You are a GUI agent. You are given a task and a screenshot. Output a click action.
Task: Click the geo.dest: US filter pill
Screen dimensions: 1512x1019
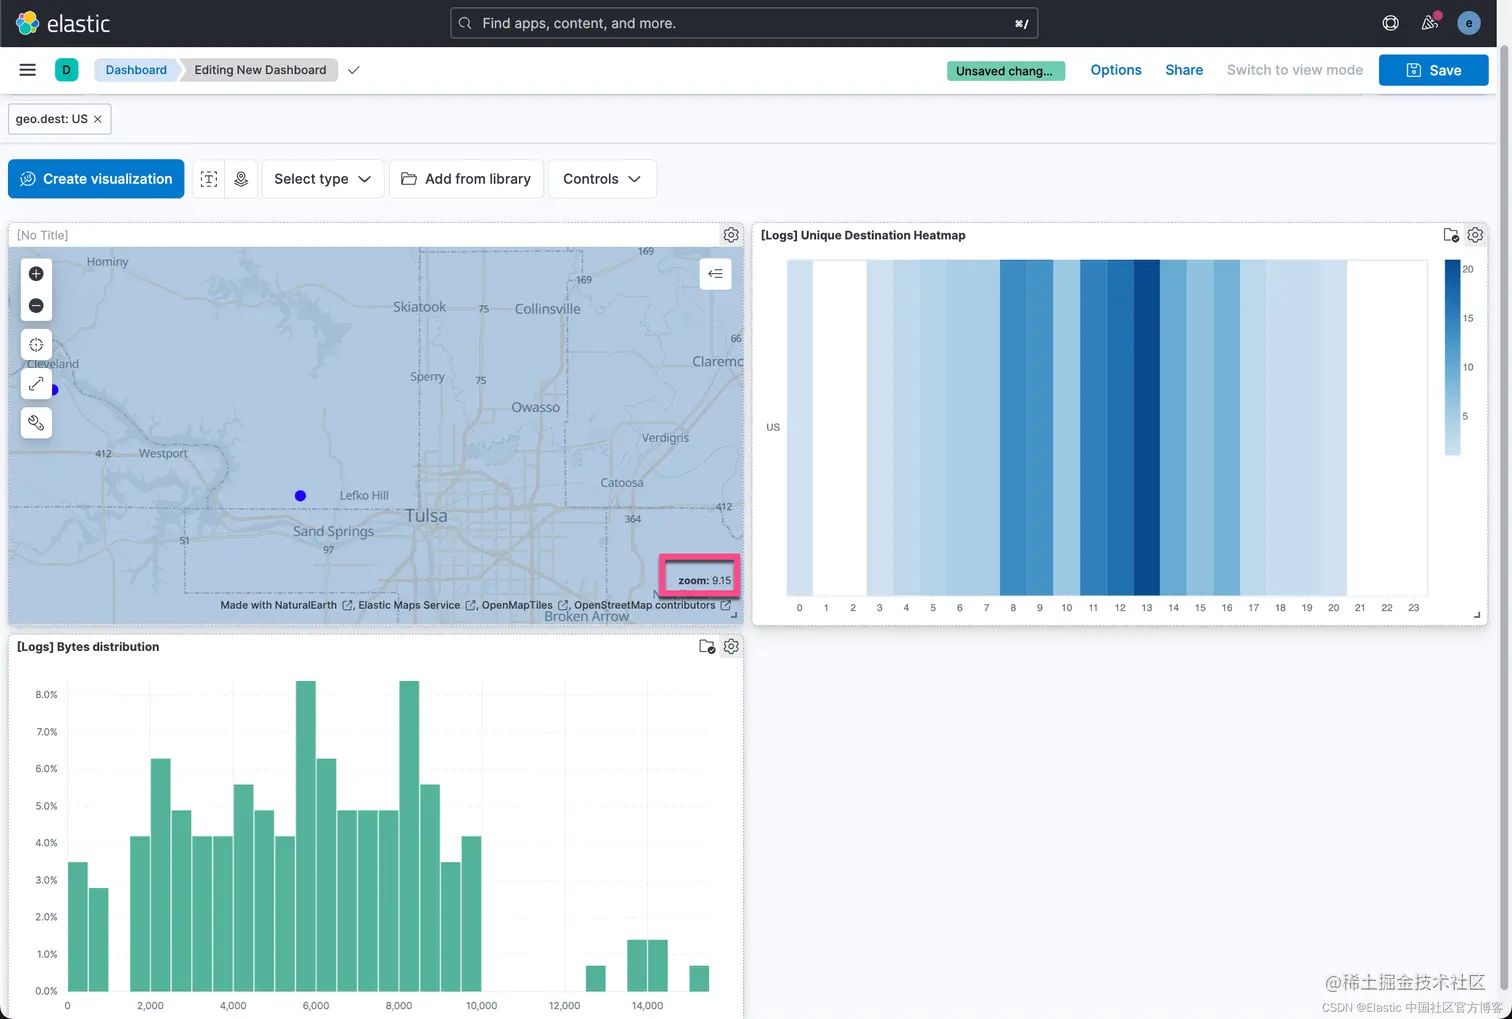[x=52, y=119]
